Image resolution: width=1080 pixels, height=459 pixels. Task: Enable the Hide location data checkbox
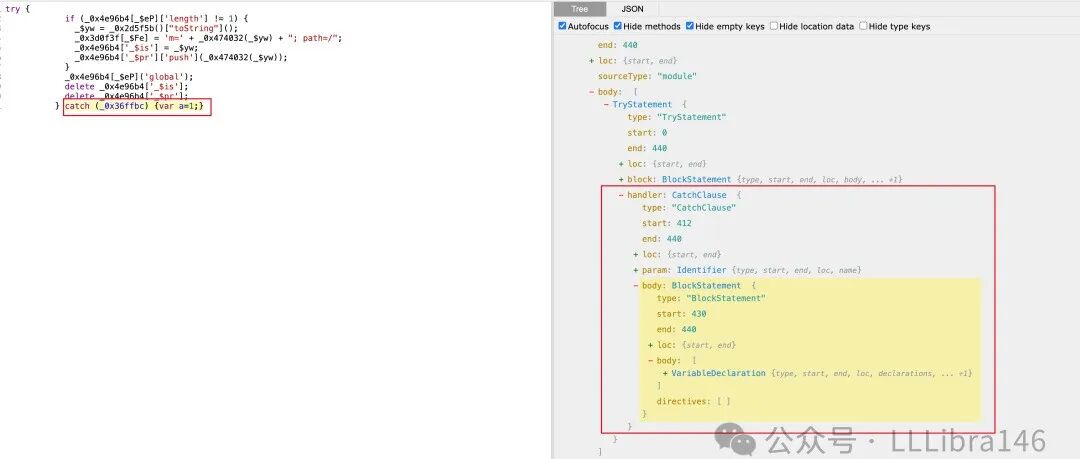tap(773, 26)
